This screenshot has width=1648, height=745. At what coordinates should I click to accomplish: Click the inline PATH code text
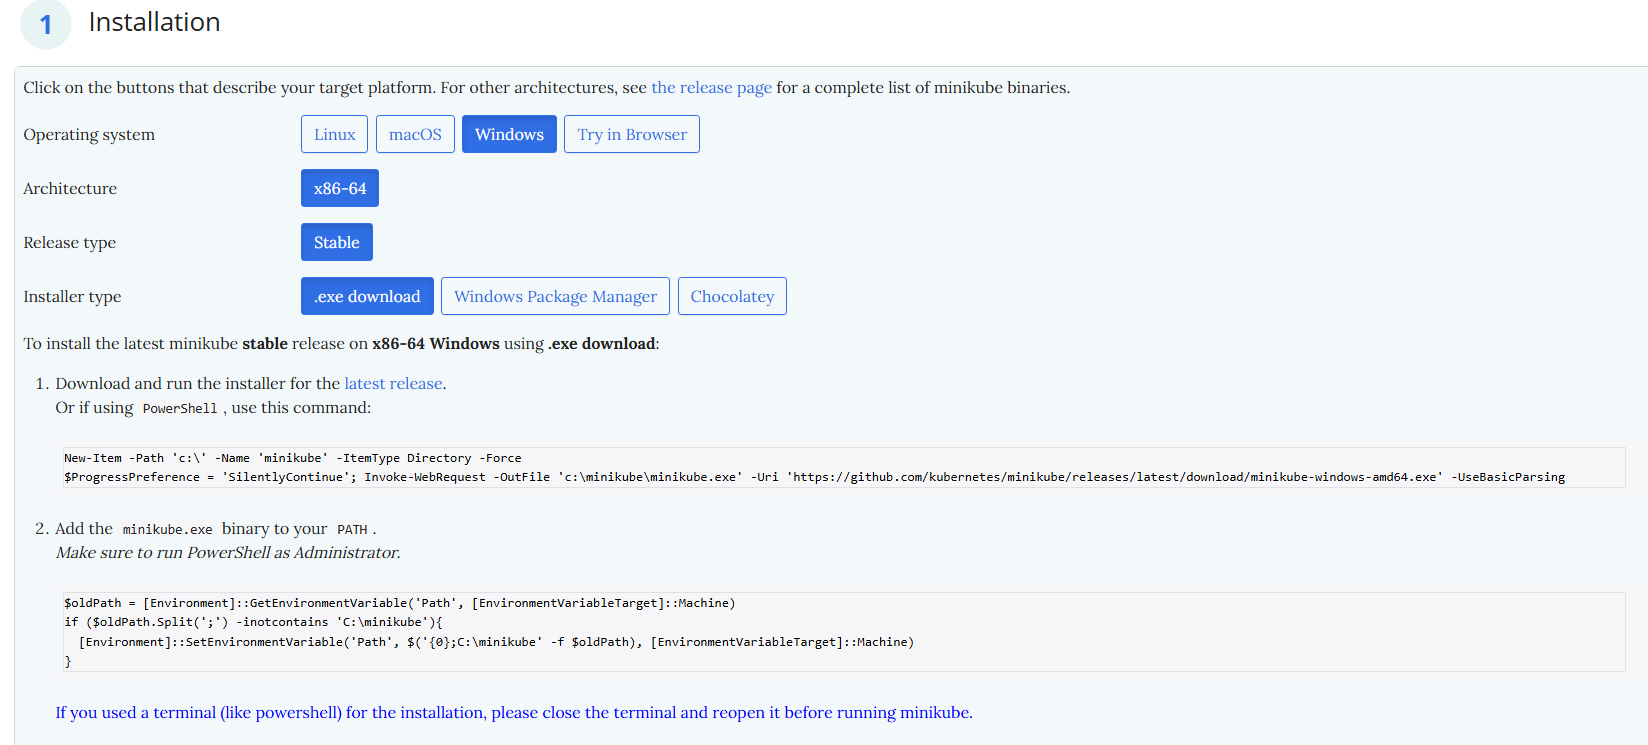tap(352, 530)
